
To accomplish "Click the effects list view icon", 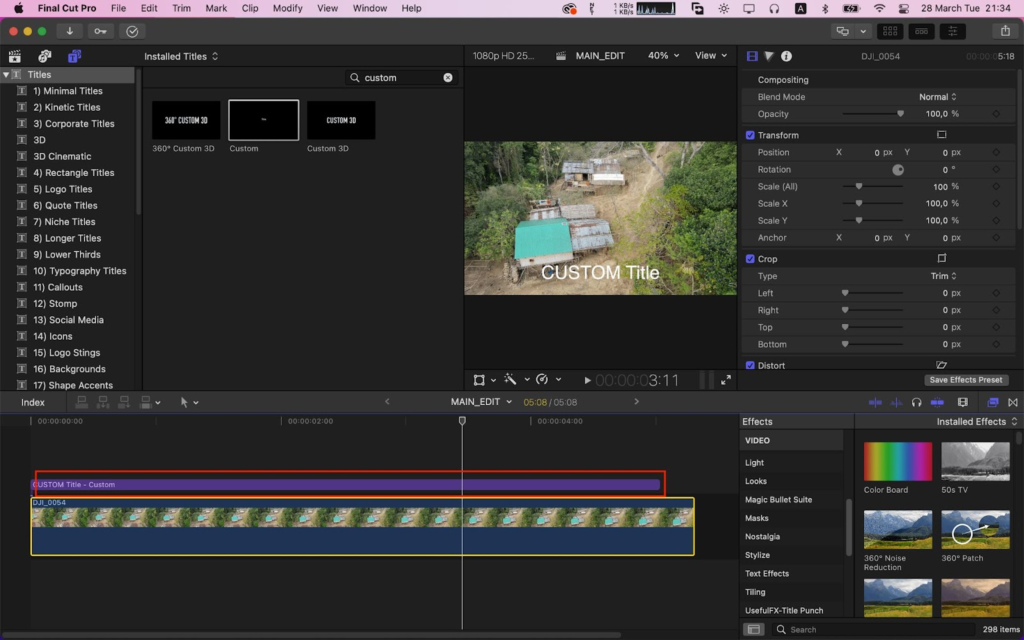I will pos(754,630).
